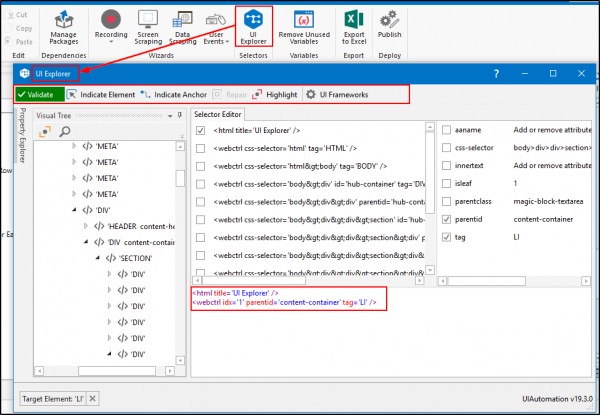Open the Screen Scraping wizard

click(148, 28)
